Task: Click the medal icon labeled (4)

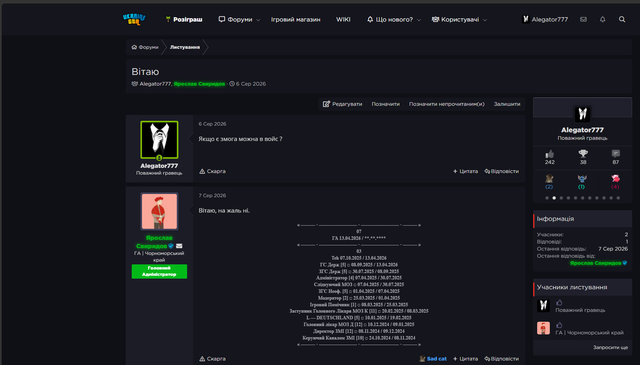Action: point(615,178)
